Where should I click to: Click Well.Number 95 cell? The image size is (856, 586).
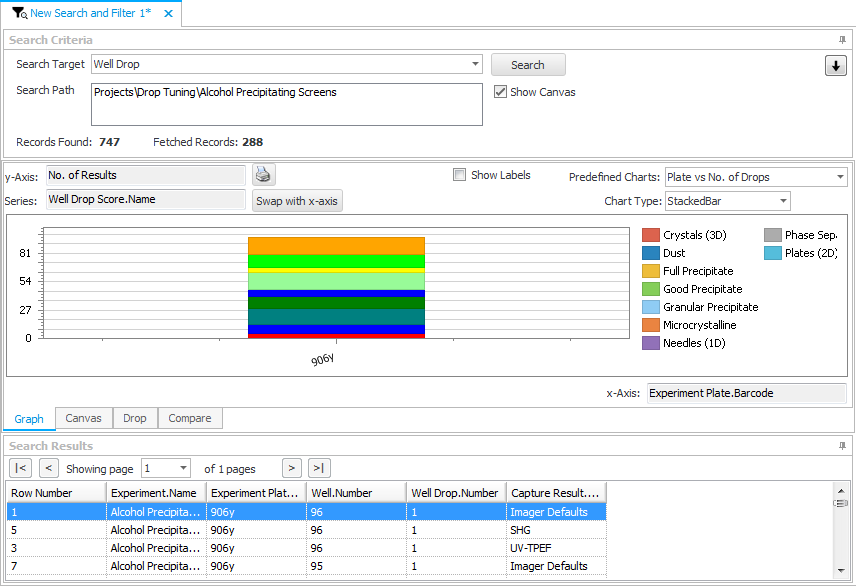click(356, 566)
